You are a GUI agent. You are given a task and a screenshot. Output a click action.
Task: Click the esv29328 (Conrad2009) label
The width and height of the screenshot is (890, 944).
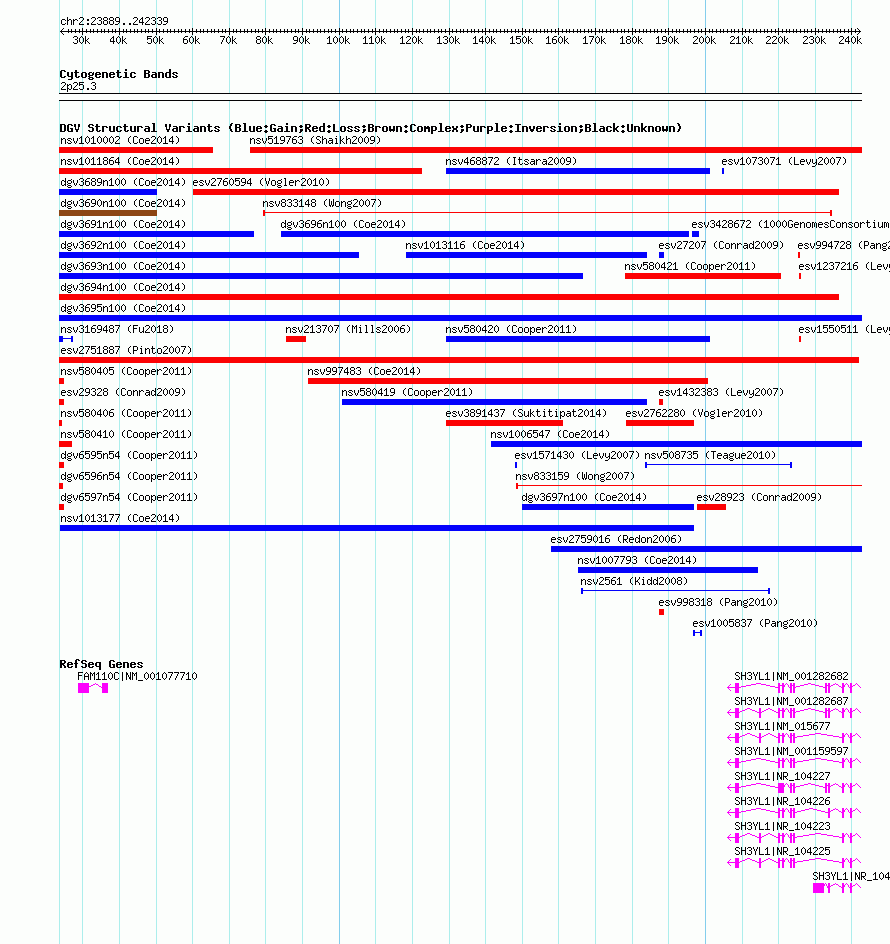[x=123, y=393]
